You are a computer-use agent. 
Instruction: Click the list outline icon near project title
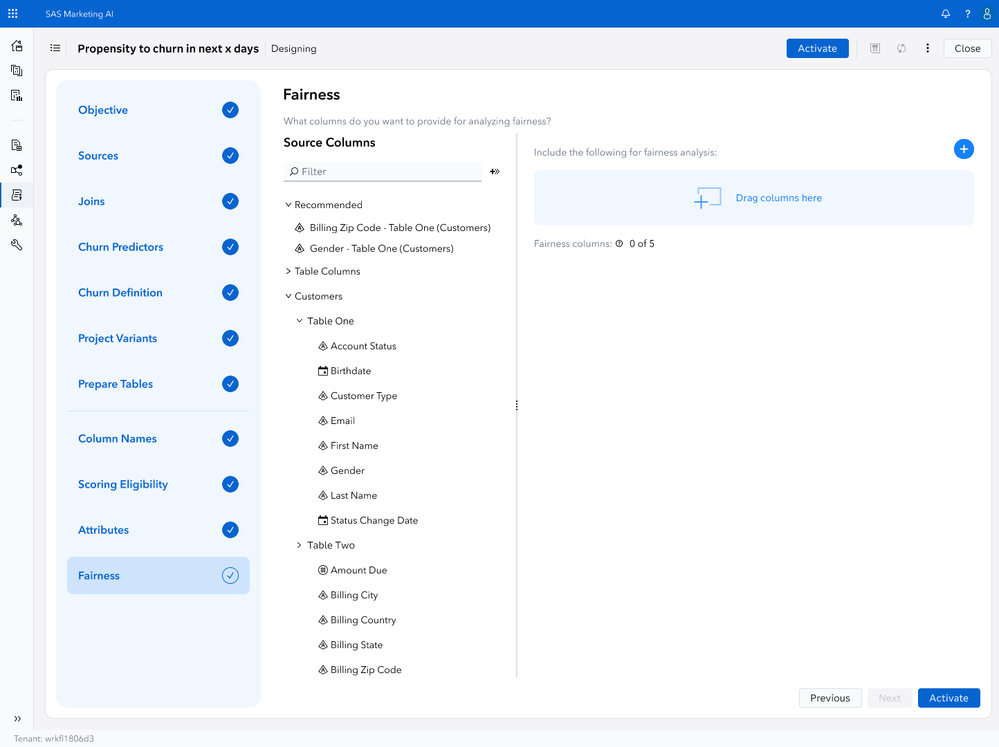click(55, 47)
